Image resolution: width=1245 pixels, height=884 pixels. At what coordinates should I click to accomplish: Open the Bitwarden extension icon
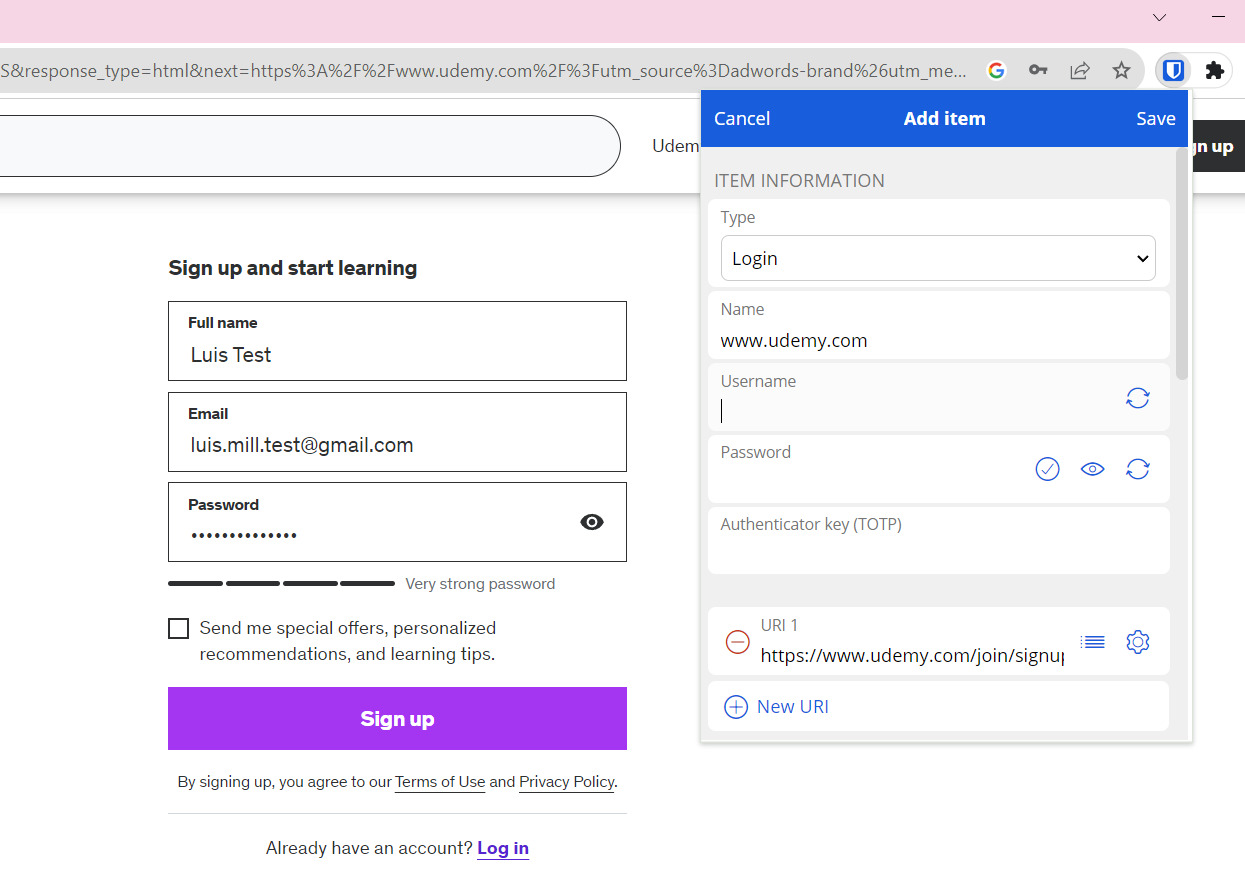[x=1172, y=70]
